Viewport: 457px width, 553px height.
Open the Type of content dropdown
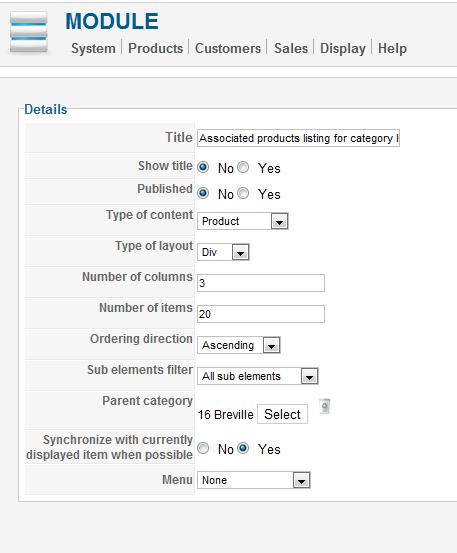[x=243, y=221]
